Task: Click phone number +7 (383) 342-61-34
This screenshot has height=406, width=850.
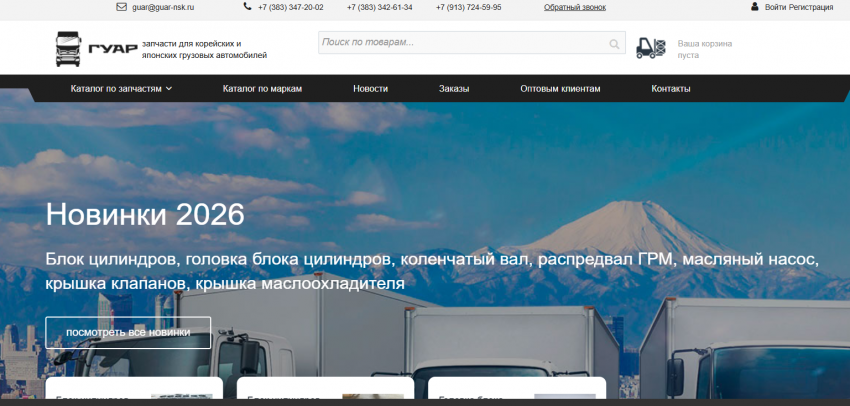Action: coord(379,7)
